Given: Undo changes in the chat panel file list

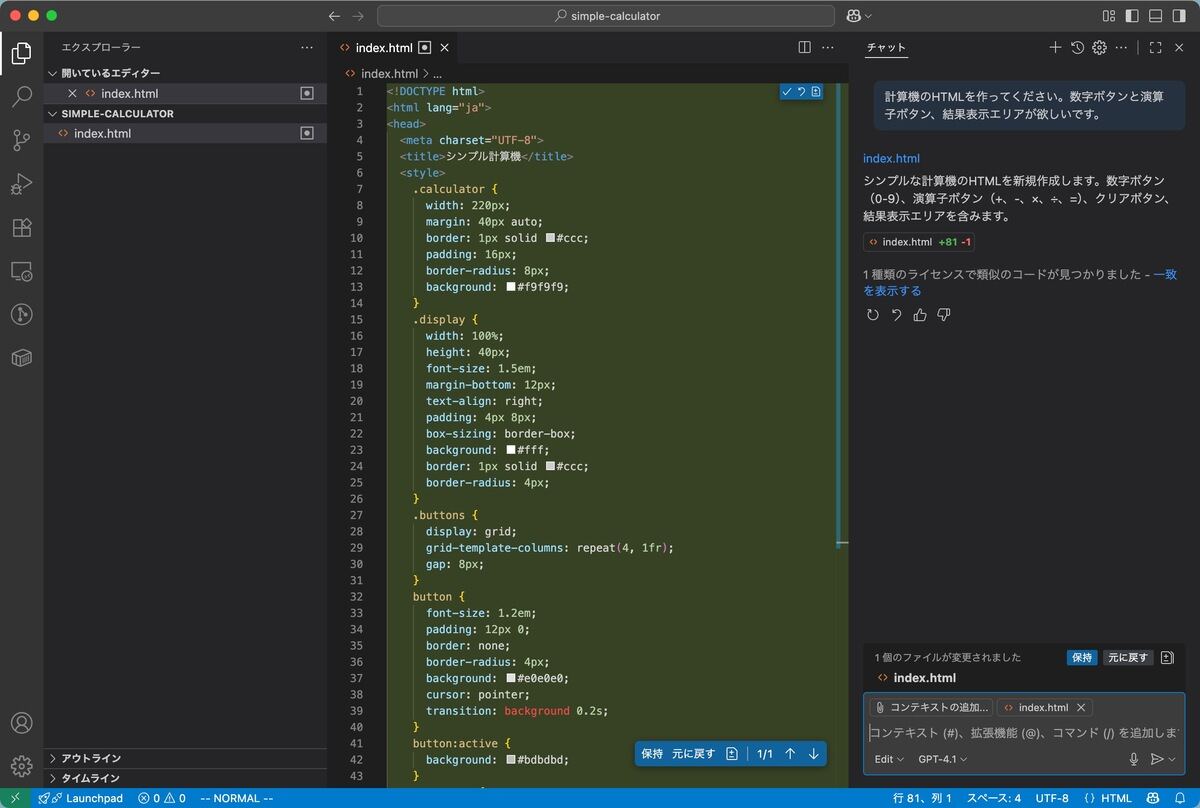Looking at the screenshot, I should (1128, 657).
